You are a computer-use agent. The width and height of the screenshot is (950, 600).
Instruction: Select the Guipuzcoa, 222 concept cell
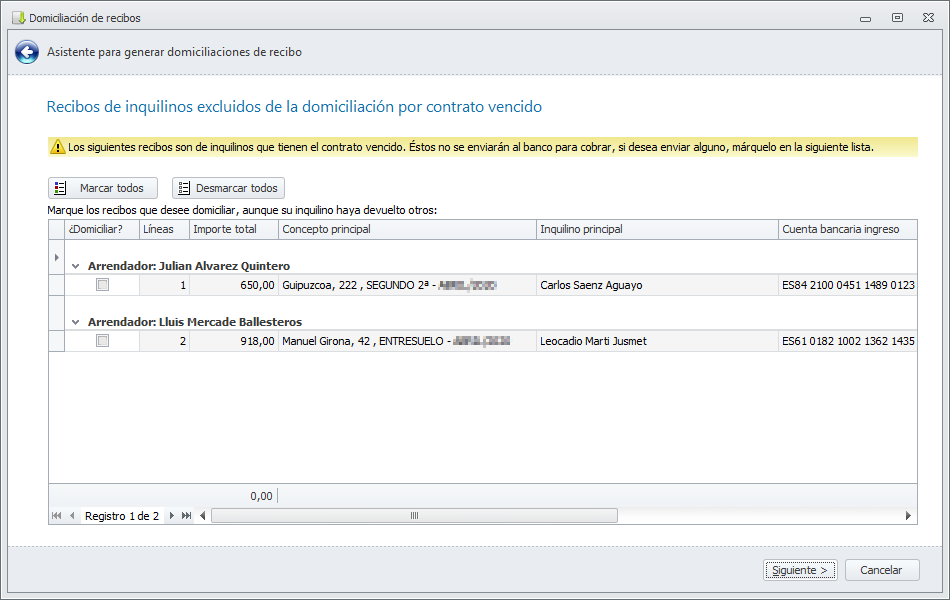pos(407,285)
